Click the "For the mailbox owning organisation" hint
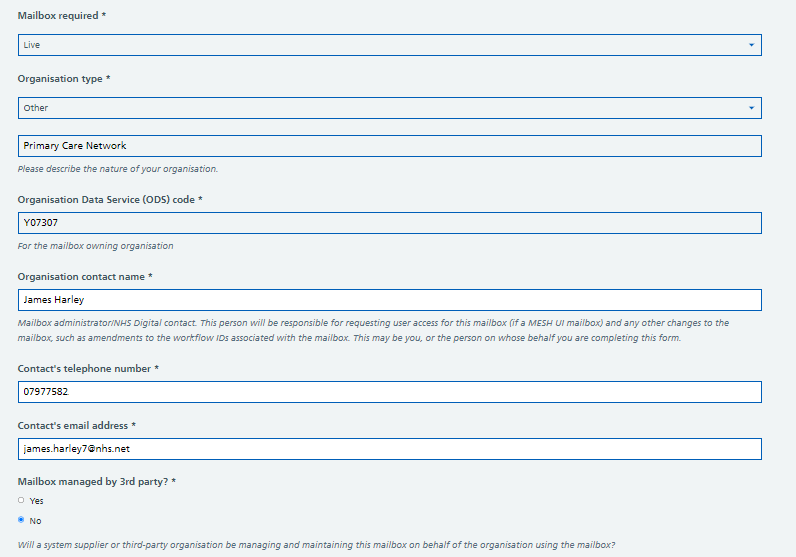 pos(95,246)
